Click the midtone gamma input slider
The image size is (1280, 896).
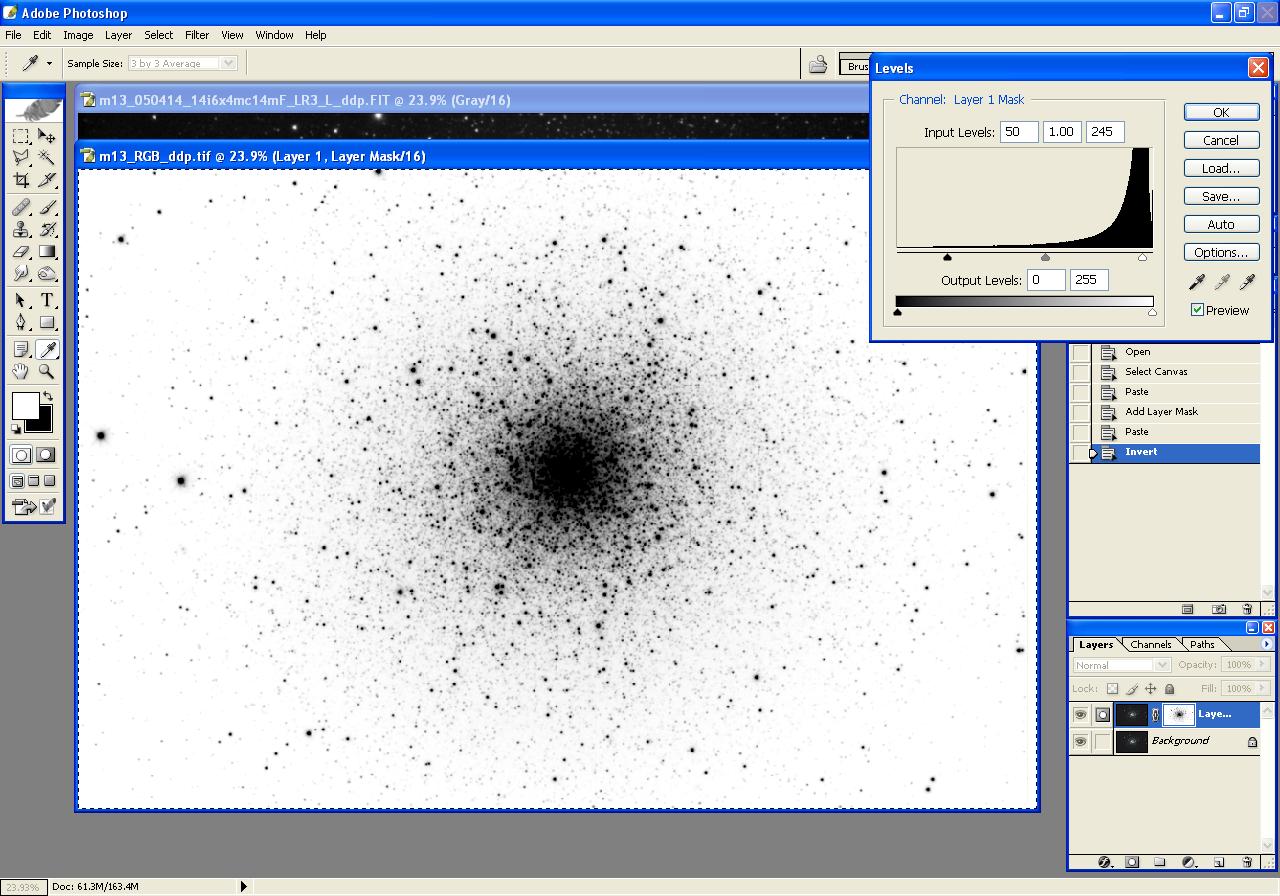tap(1045, 258)
